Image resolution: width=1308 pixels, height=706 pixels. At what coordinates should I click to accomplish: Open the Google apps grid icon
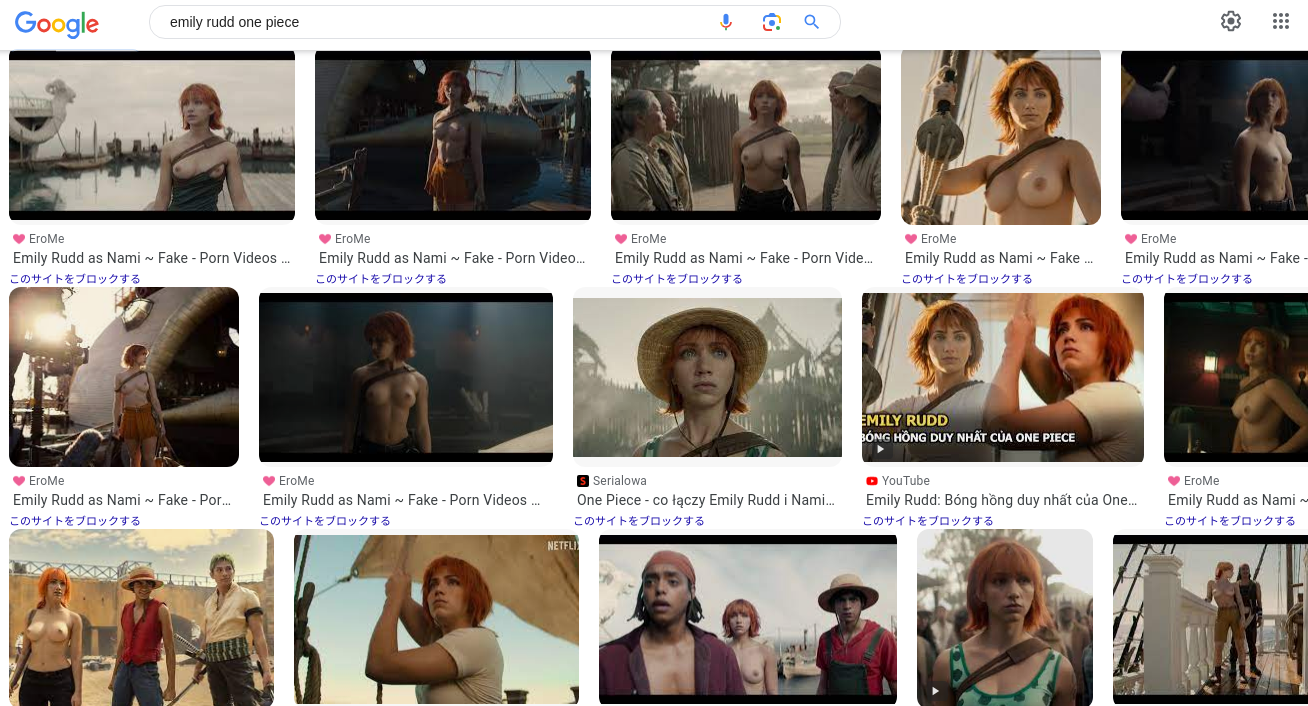pyautogui.click(x=1281, y=21)
